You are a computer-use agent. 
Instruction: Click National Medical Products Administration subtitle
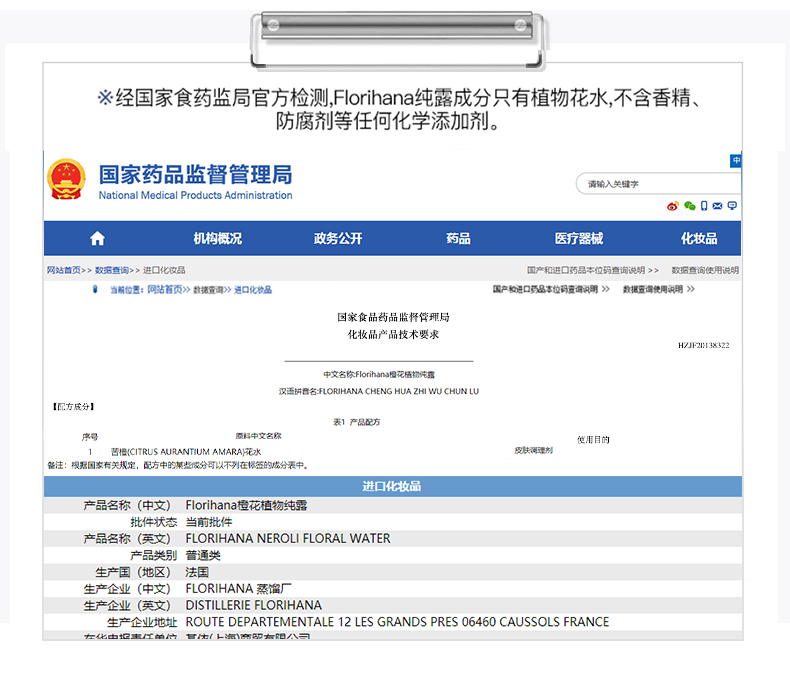[x=195, y=195]
